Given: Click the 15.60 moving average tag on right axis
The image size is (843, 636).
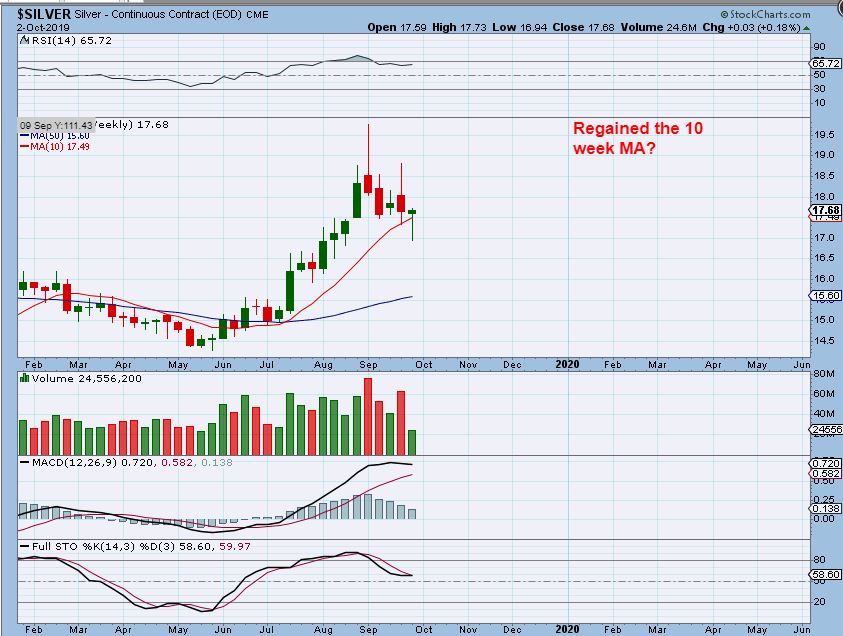Looking at the screenshot, I should click(x=826, y=296).
